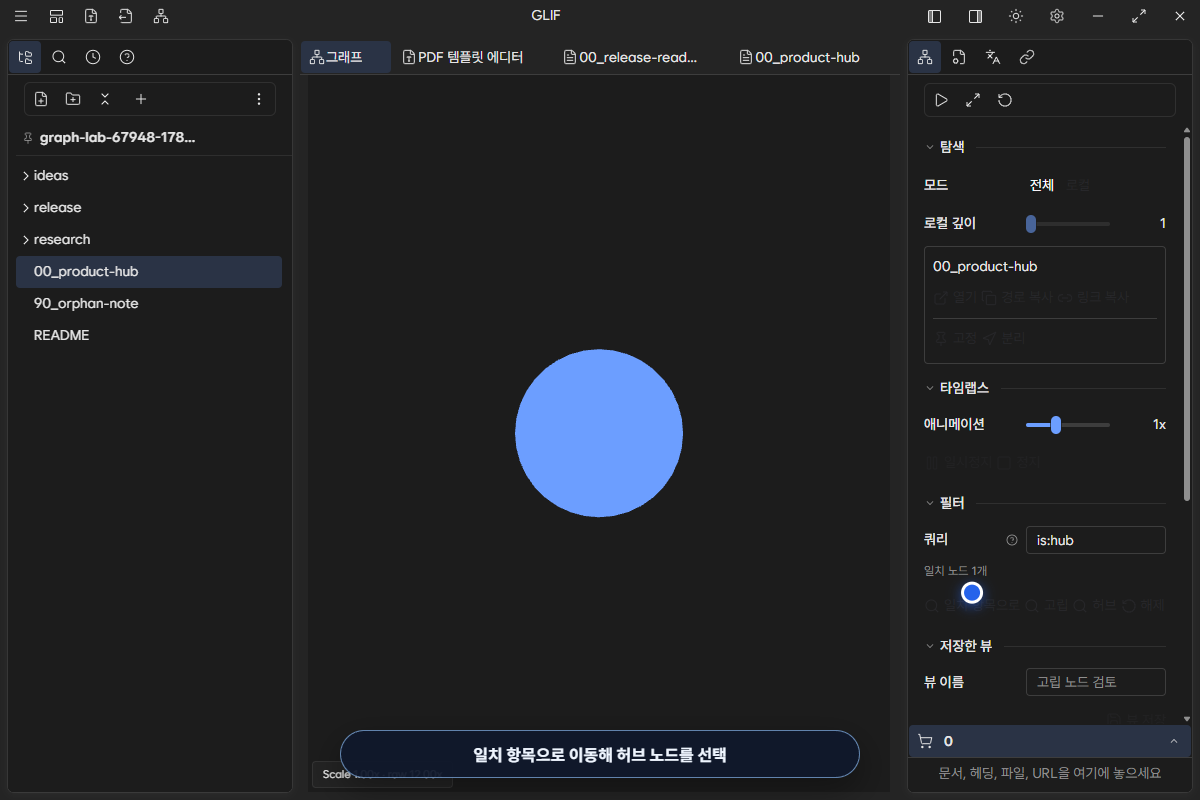The height and width of the screenshot is (800, 1200).
Task: Click the PDF template file icon in title bar
Action: pos(91,16)
